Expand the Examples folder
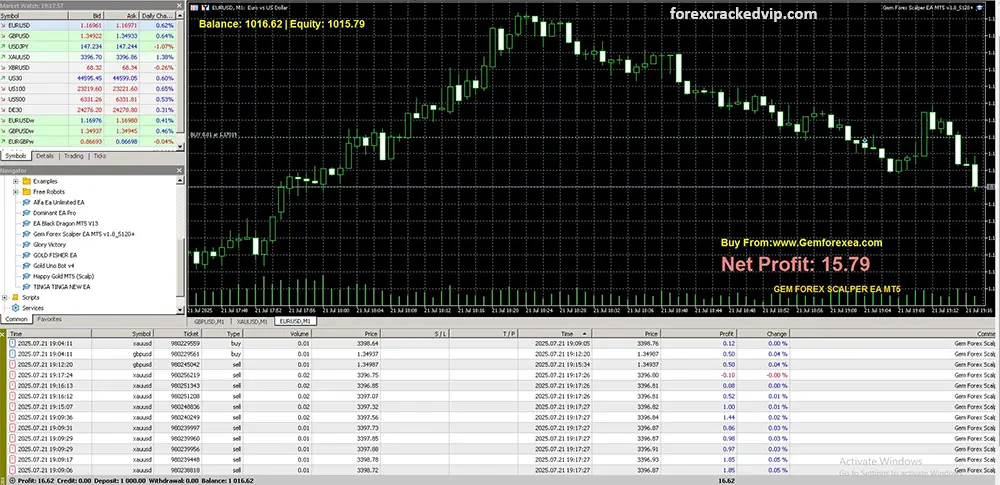This screenshot has height=485, width=1000. pyautogui.click(x=15, y=181)
